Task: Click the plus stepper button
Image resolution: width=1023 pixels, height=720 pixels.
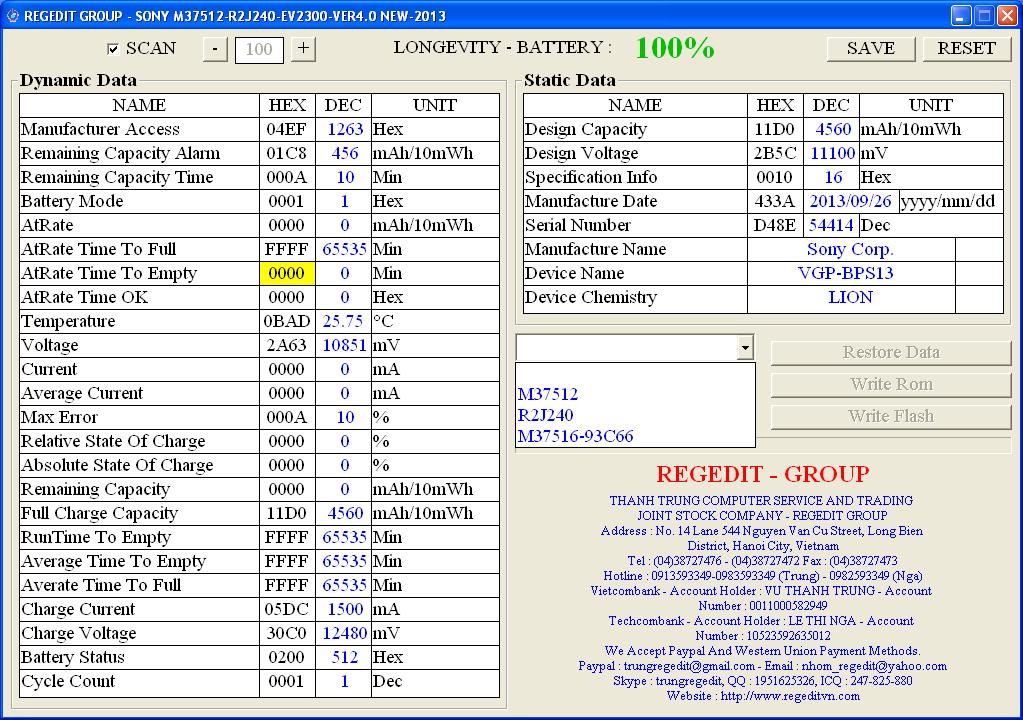Action: coord(304,49)
